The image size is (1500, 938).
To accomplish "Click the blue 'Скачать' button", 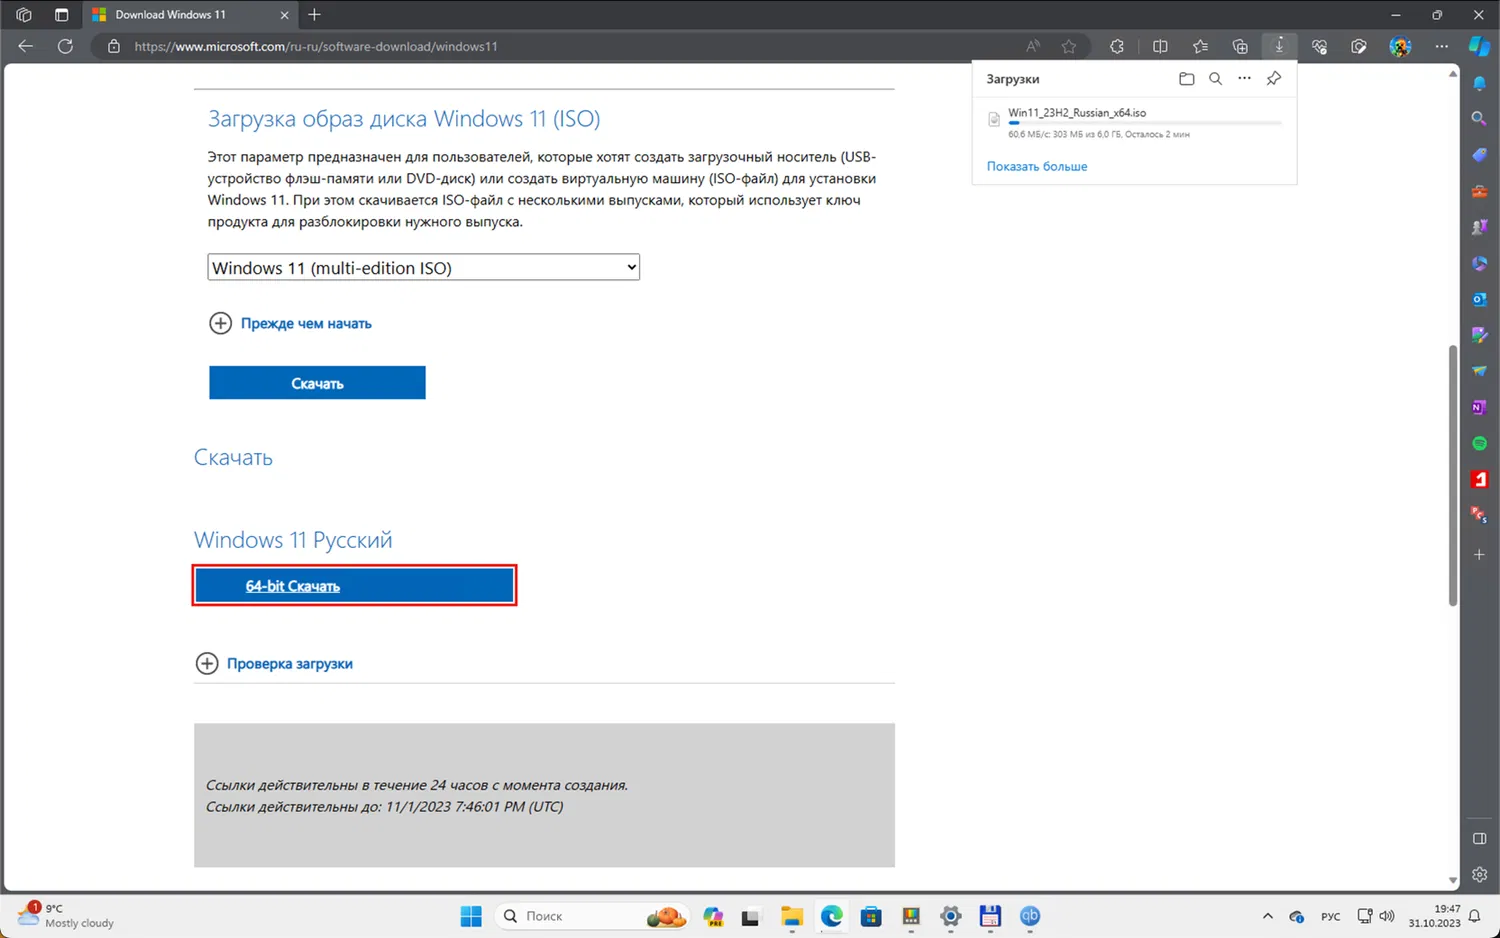I will (317, 383).
